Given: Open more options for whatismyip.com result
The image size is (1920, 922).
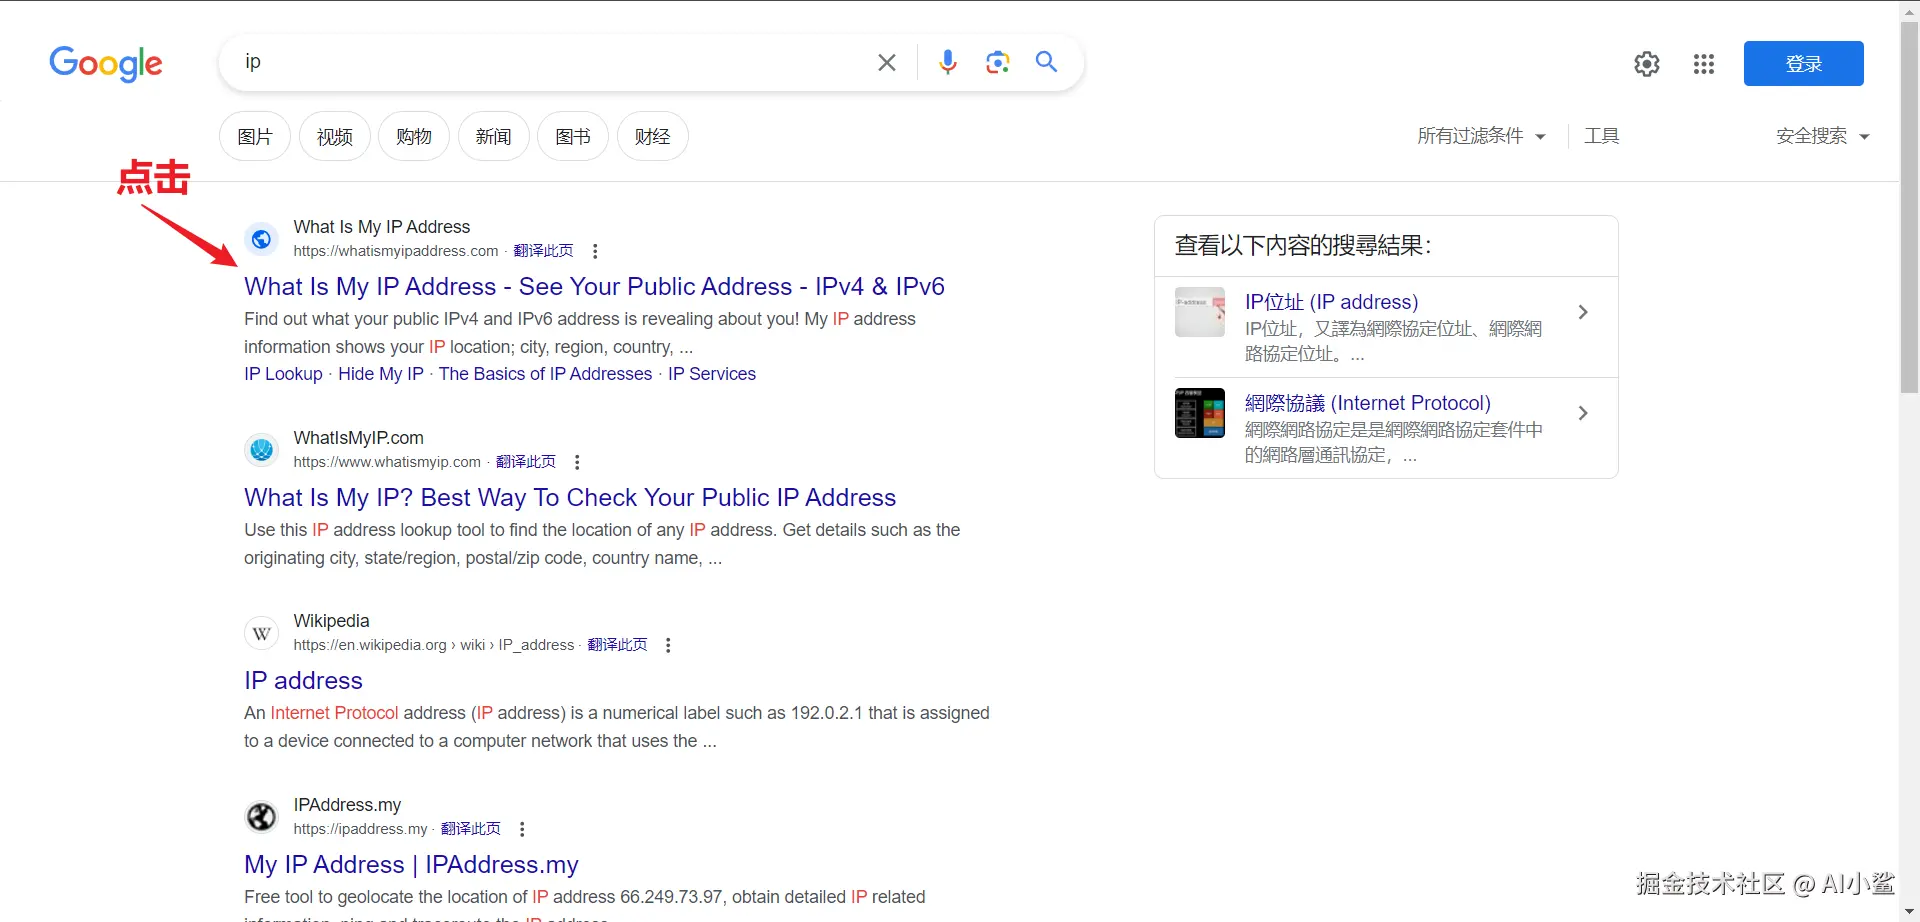Looking at the screenshot, I should click(577, 462).
